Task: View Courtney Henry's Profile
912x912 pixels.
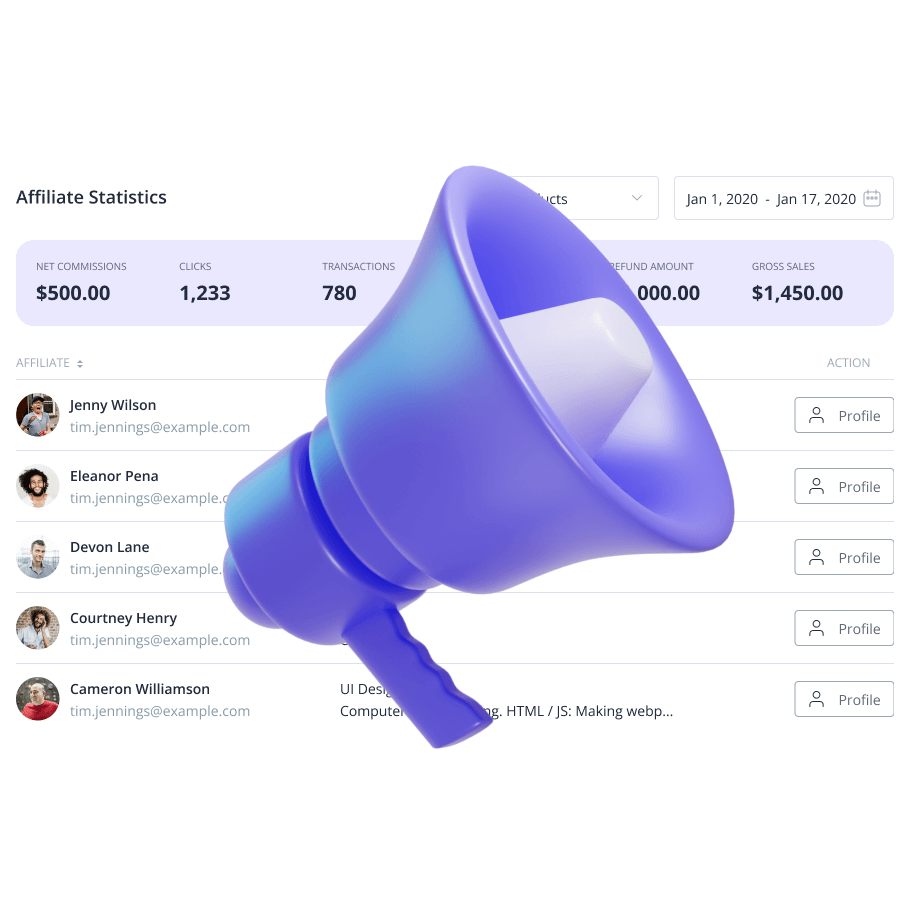Action: 844,628
